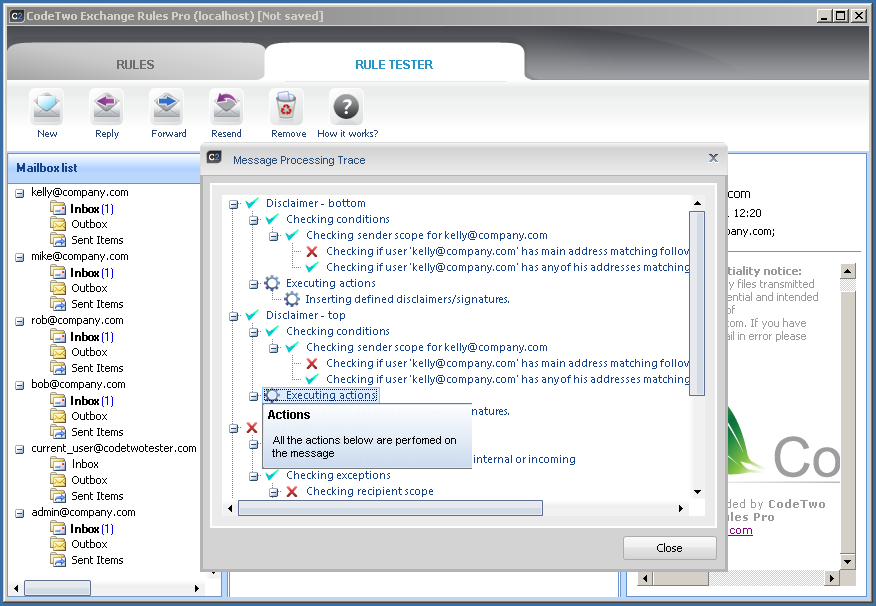Collapse the mike@company.com mailbox node

pos(20,257)
